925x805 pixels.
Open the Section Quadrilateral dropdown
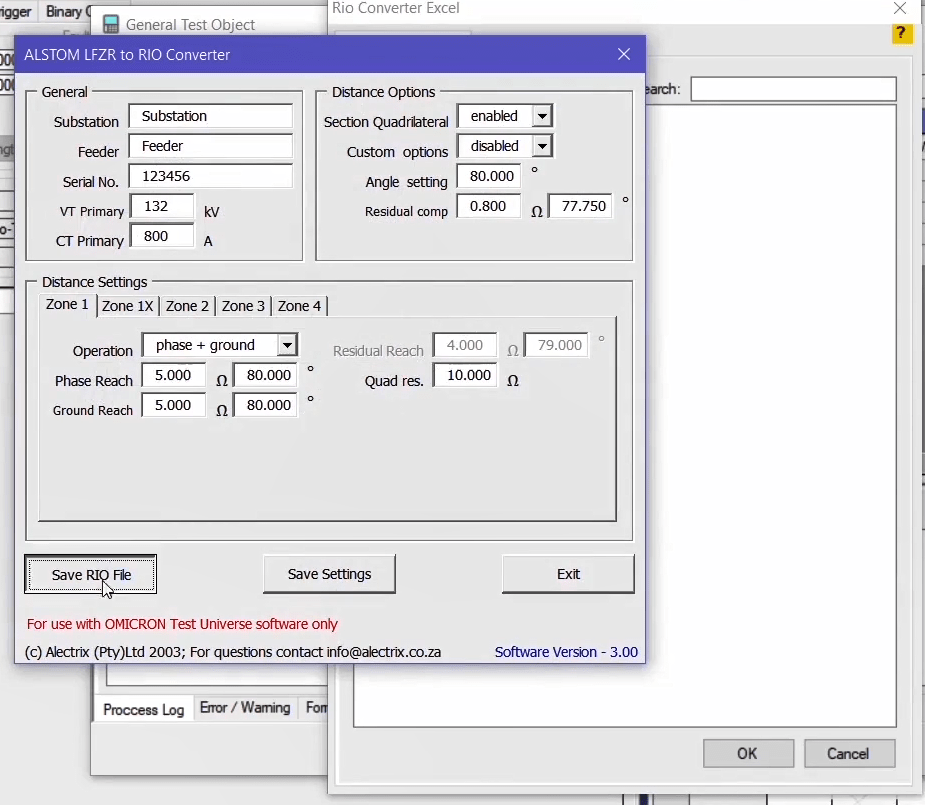click(542, 116)
